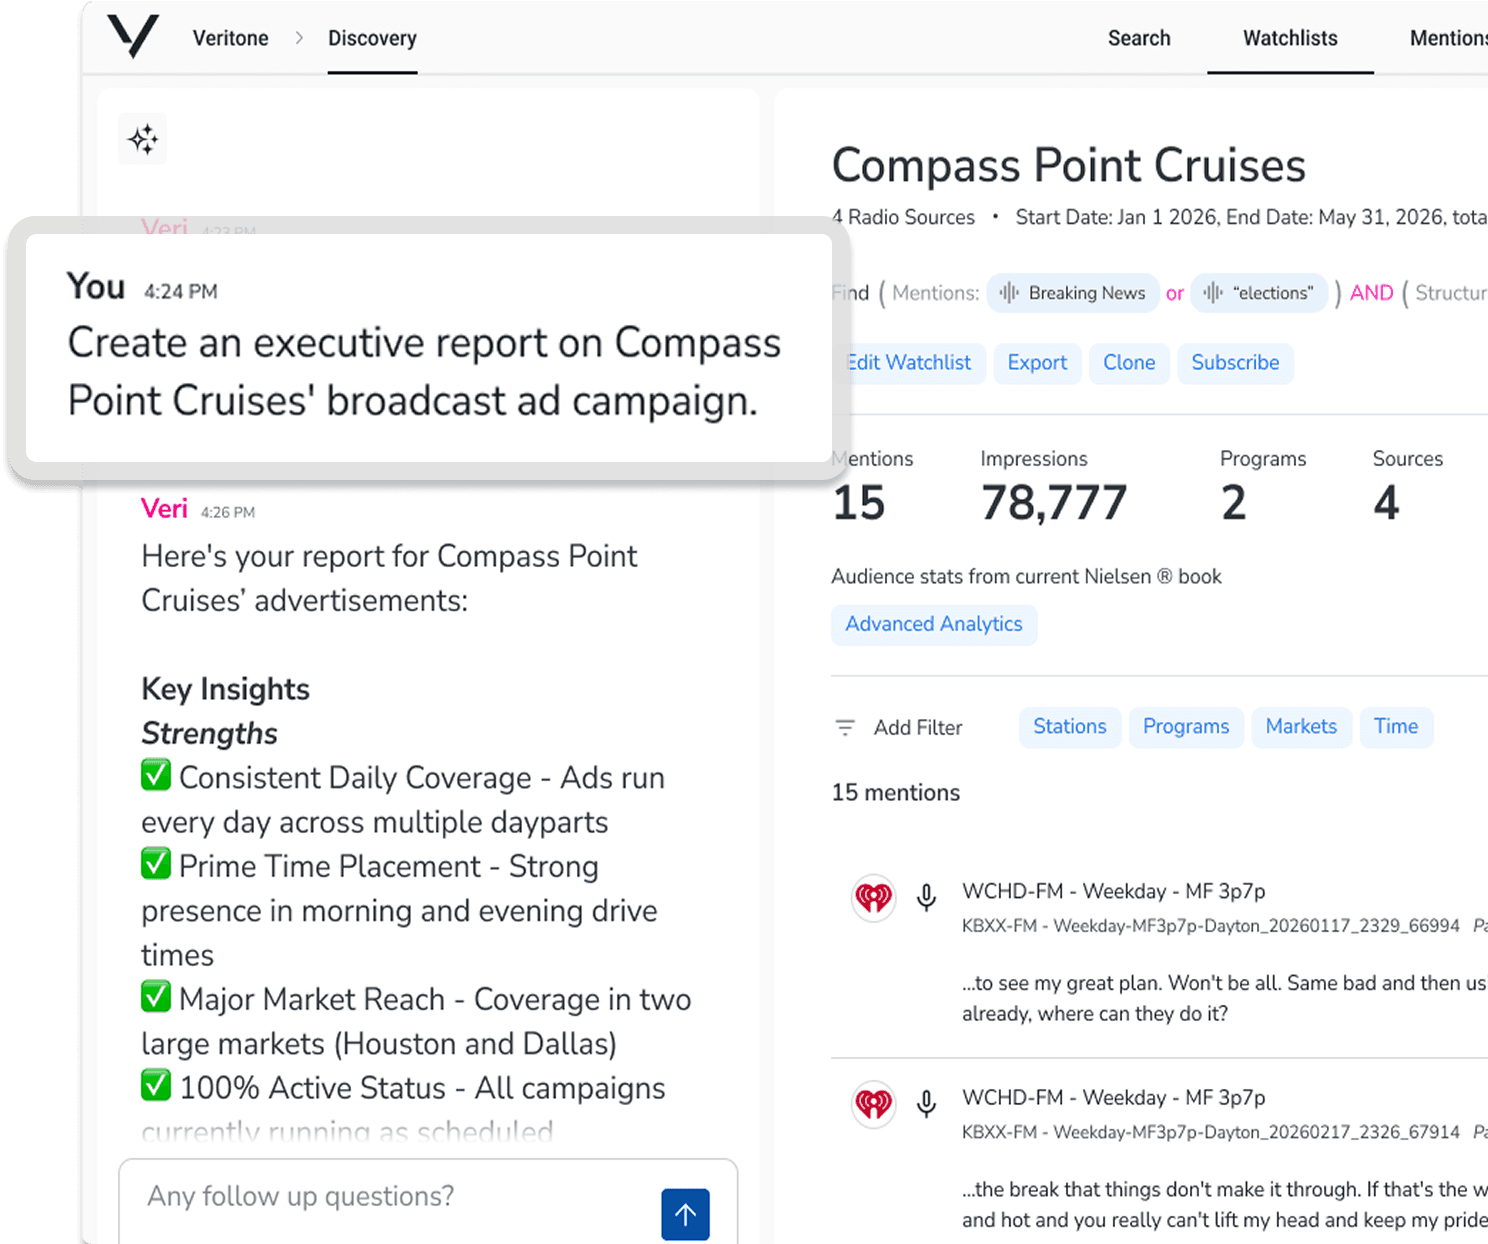Open Advanced Analytics
This screenshot has width=1488, height=1244.
934,624
